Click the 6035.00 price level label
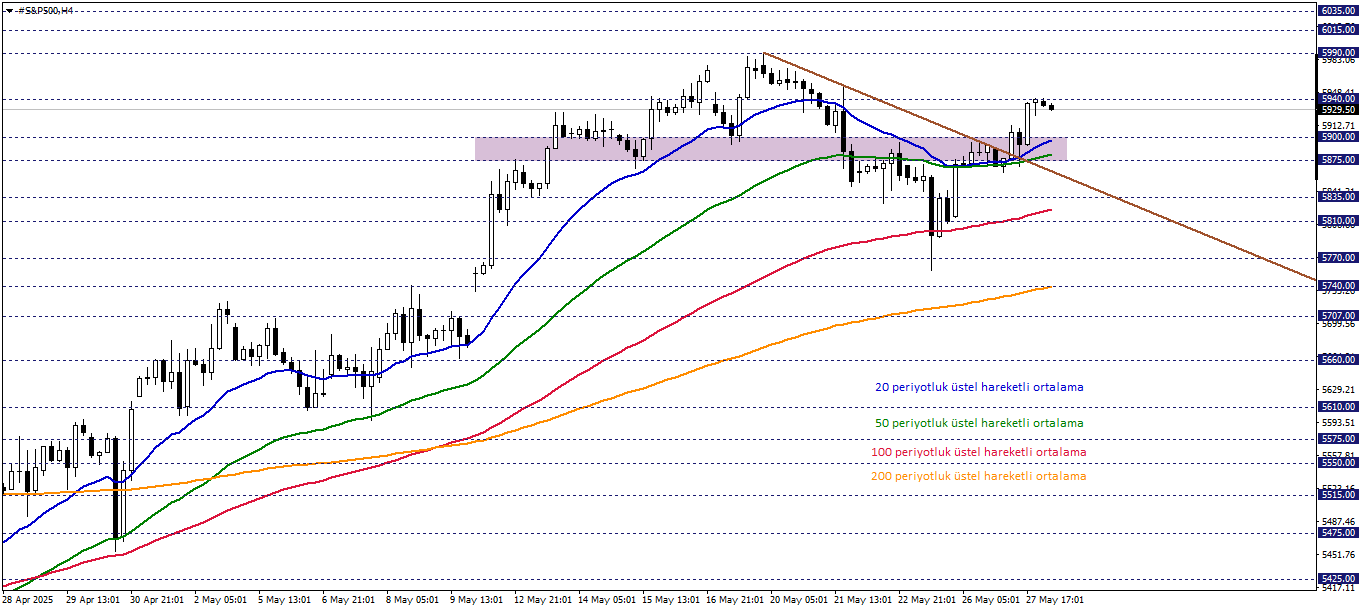 coord(1338,11)
